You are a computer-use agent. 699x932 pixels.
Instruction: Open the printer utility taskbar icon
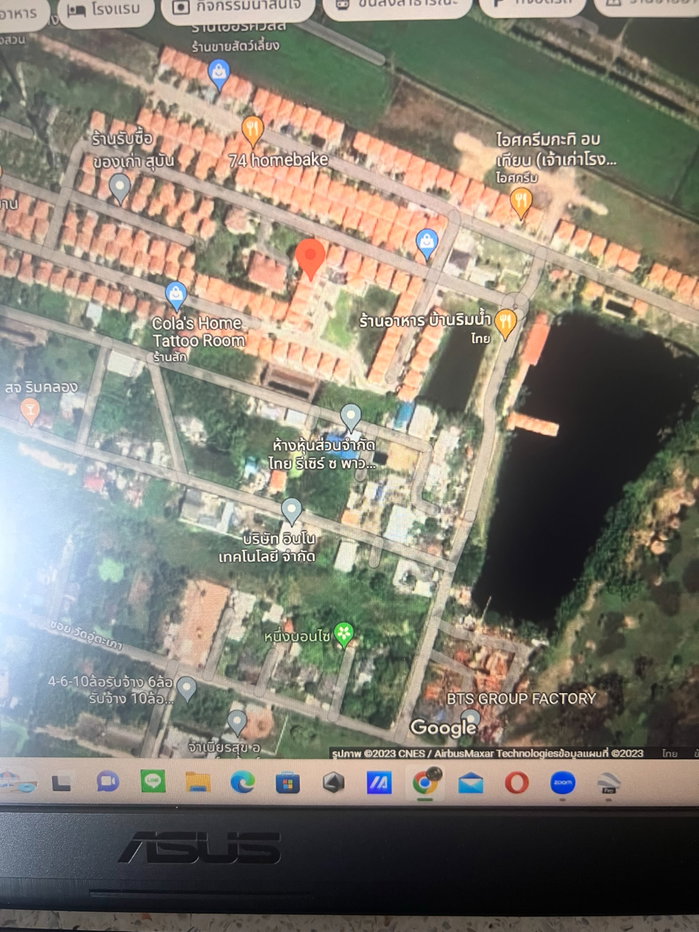[x=609, y=783]
